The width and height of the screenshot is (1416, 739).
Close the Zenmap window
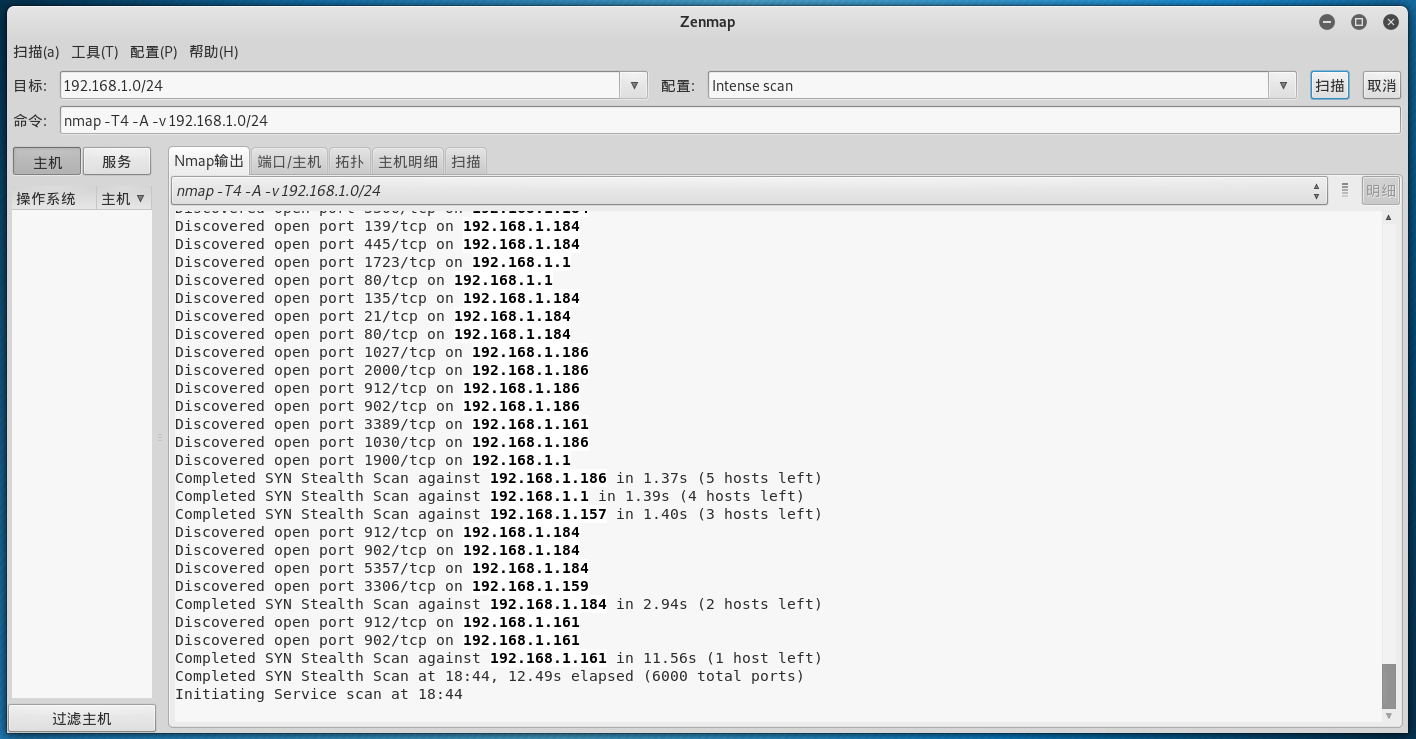(1390, 22)
